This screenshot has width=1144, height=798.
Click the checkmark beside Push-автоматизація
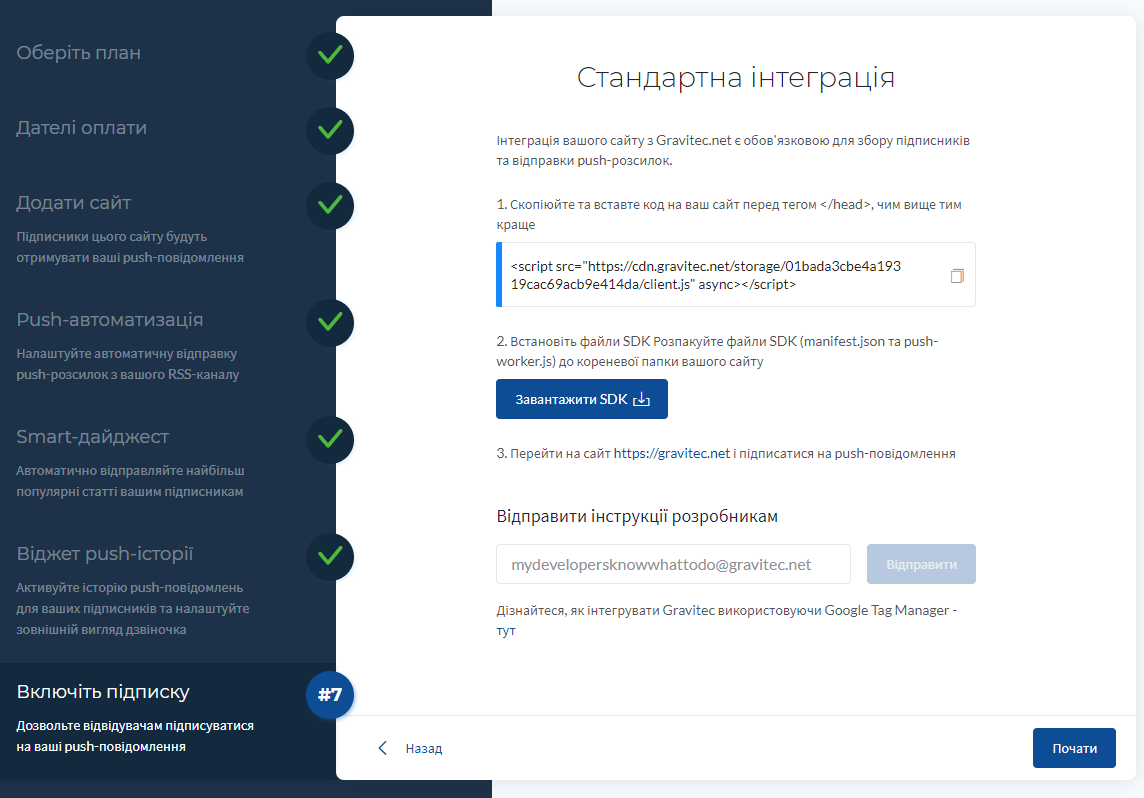click(x=331, y=322)
